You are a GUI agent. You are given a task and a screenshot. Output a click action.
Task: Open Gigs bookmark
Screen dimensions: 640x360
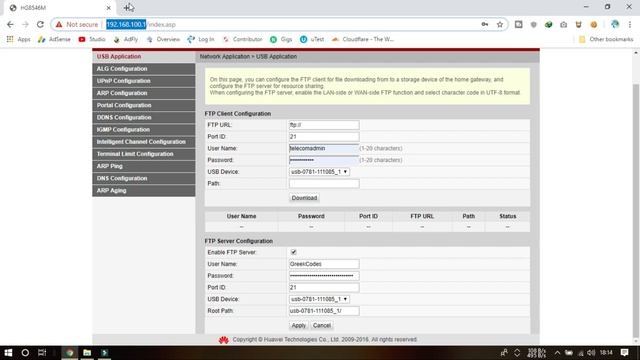[x=281, y=39]
